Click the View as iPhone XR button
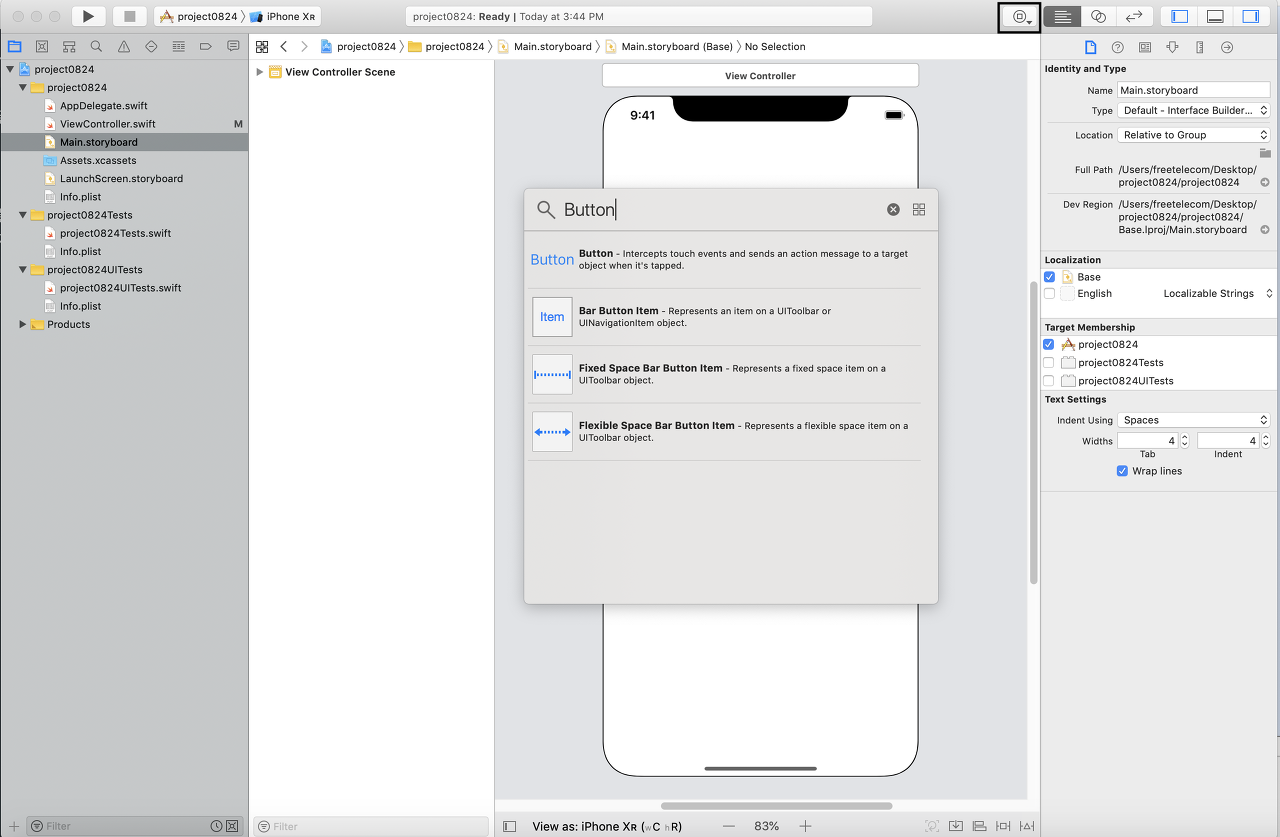 click(608, 827)
